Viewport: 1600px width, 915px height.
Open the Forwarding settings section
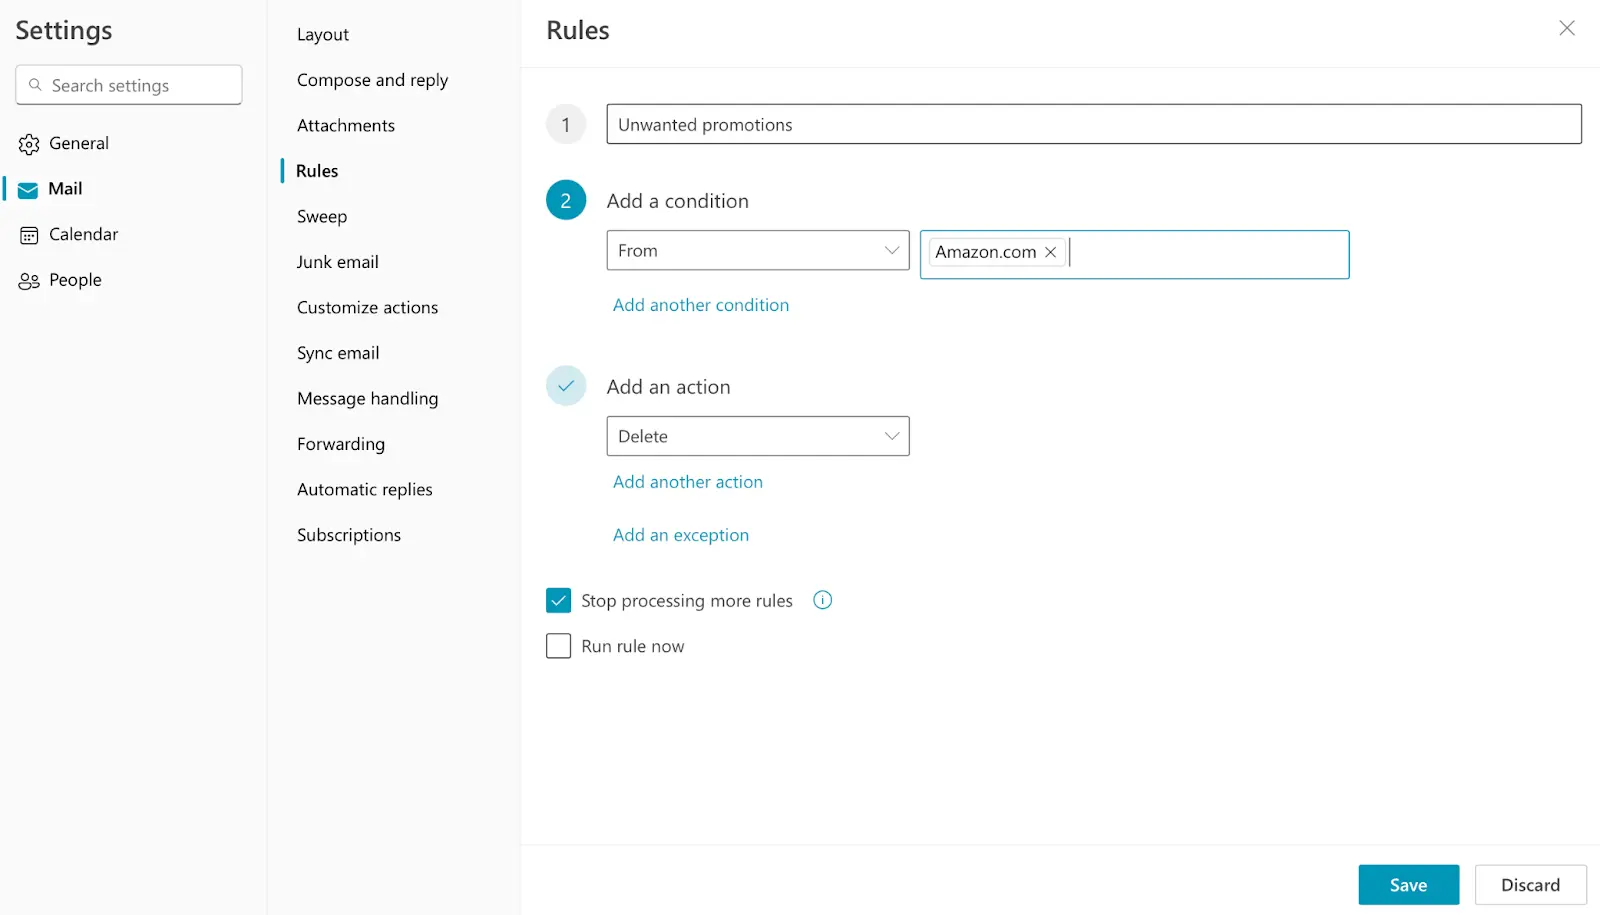click(x=340, y=443)
